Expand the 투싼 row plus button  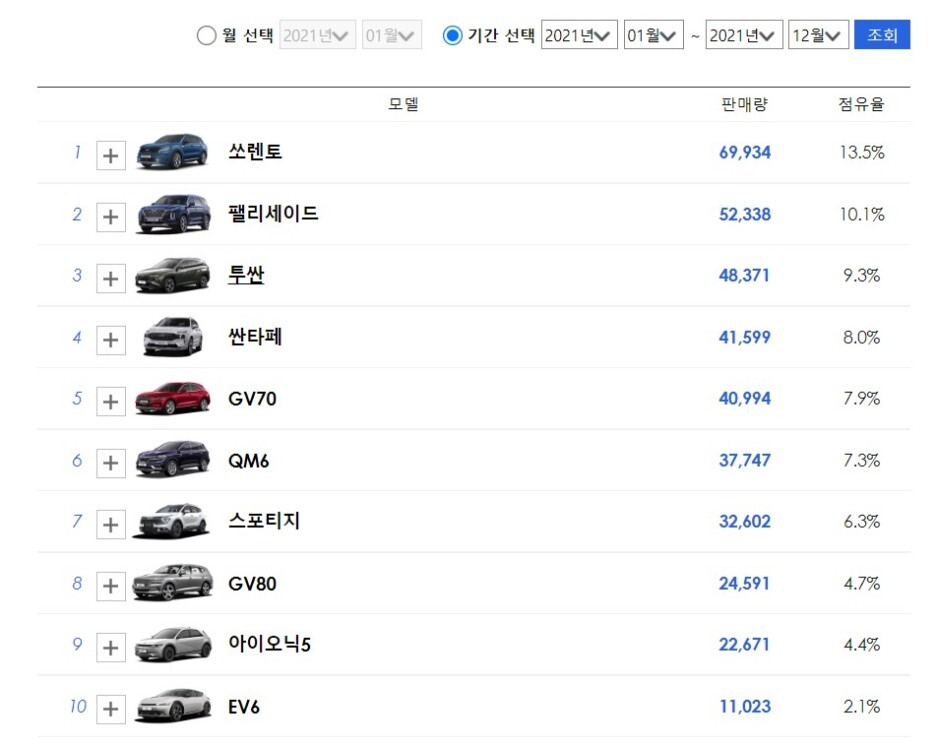click(111, 278)
